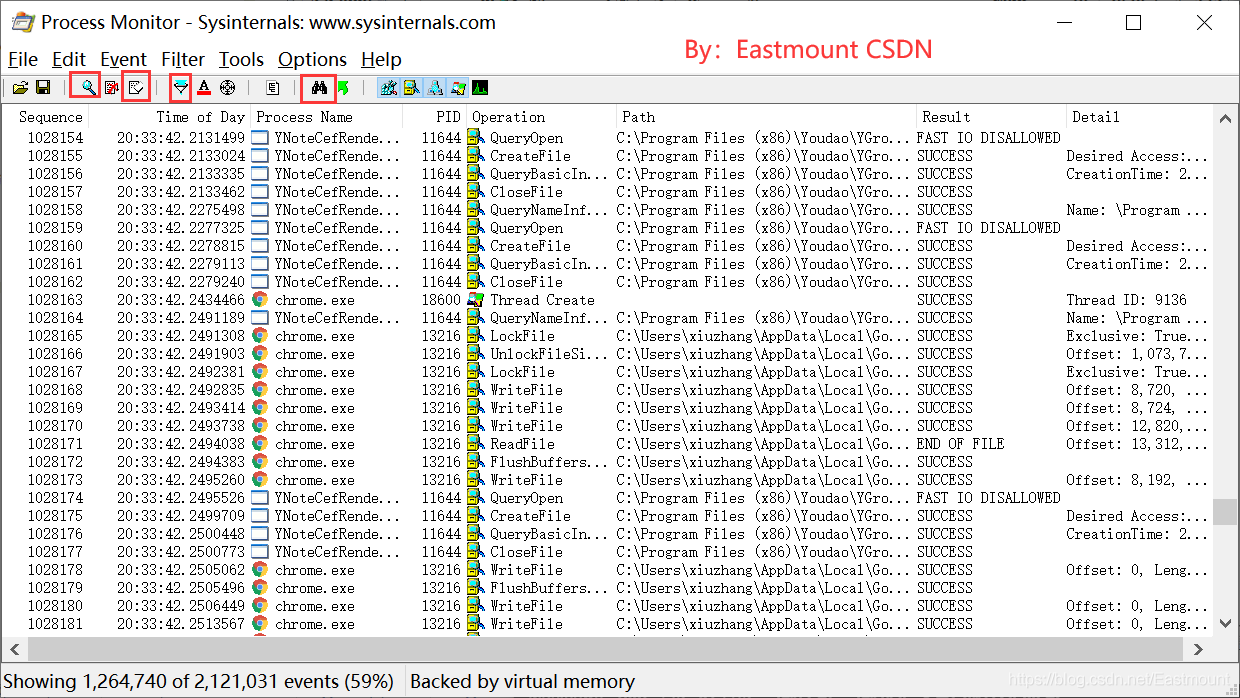Select the row with sequence 1028181

click(x=607, y=624)
